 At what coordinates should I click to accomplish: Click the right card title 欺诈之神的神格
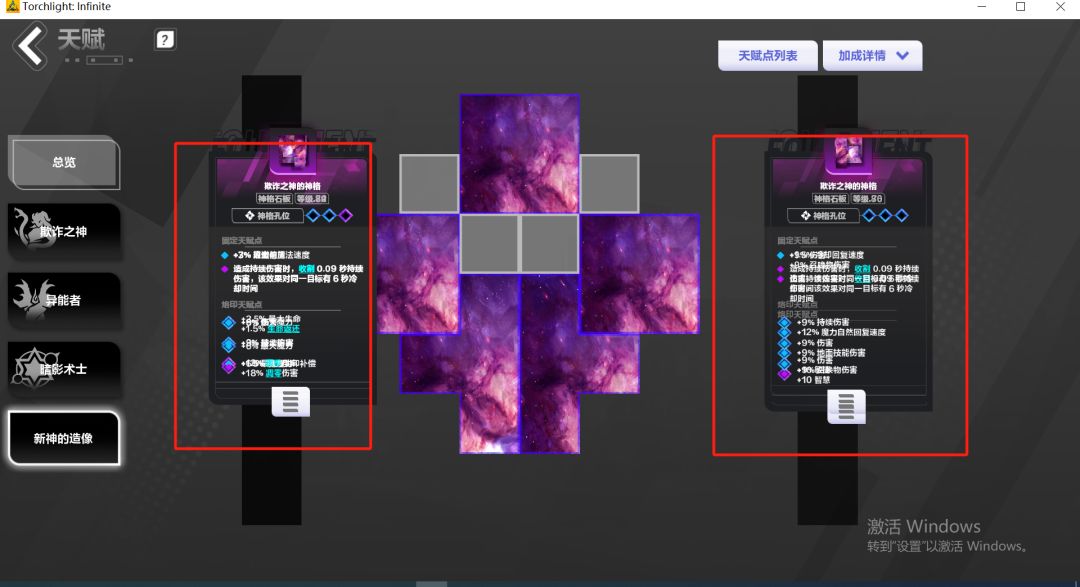tap(848, 186)
